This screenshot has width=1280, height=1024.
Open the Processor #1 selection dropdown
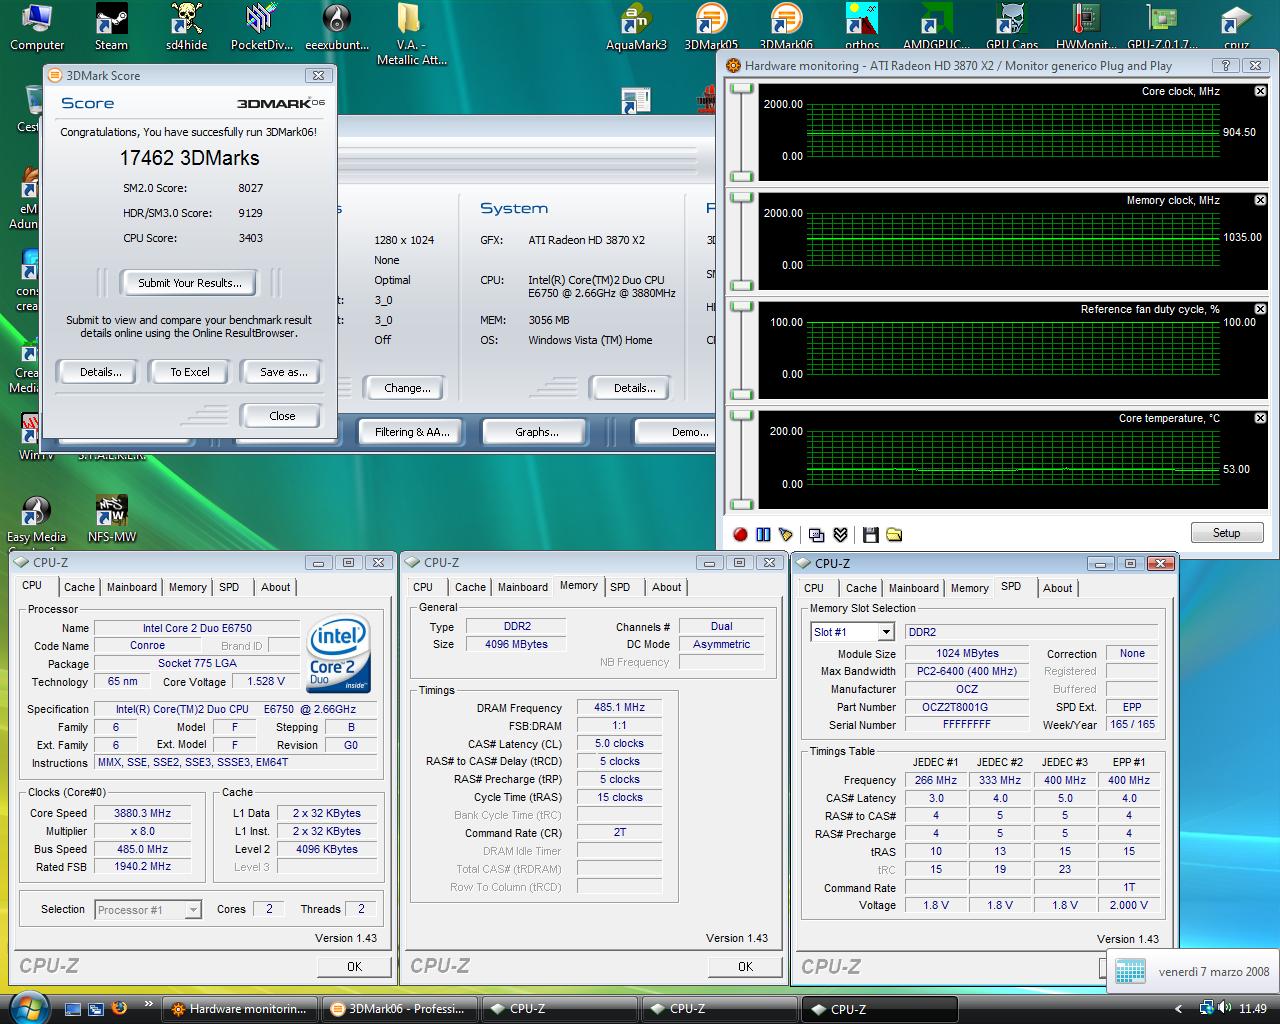193,910
